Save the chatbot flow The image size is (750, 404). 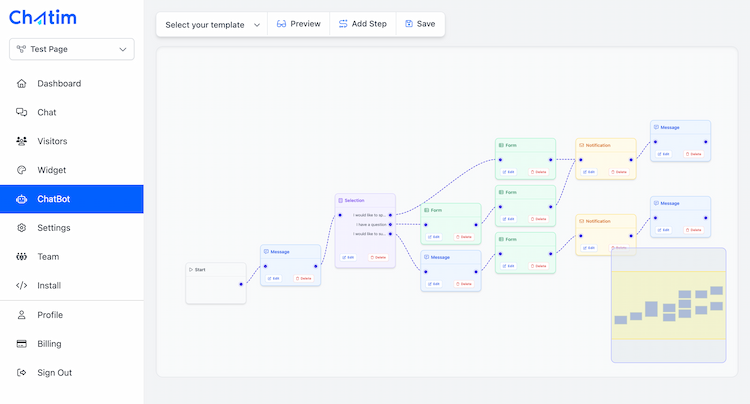point(419,24)
